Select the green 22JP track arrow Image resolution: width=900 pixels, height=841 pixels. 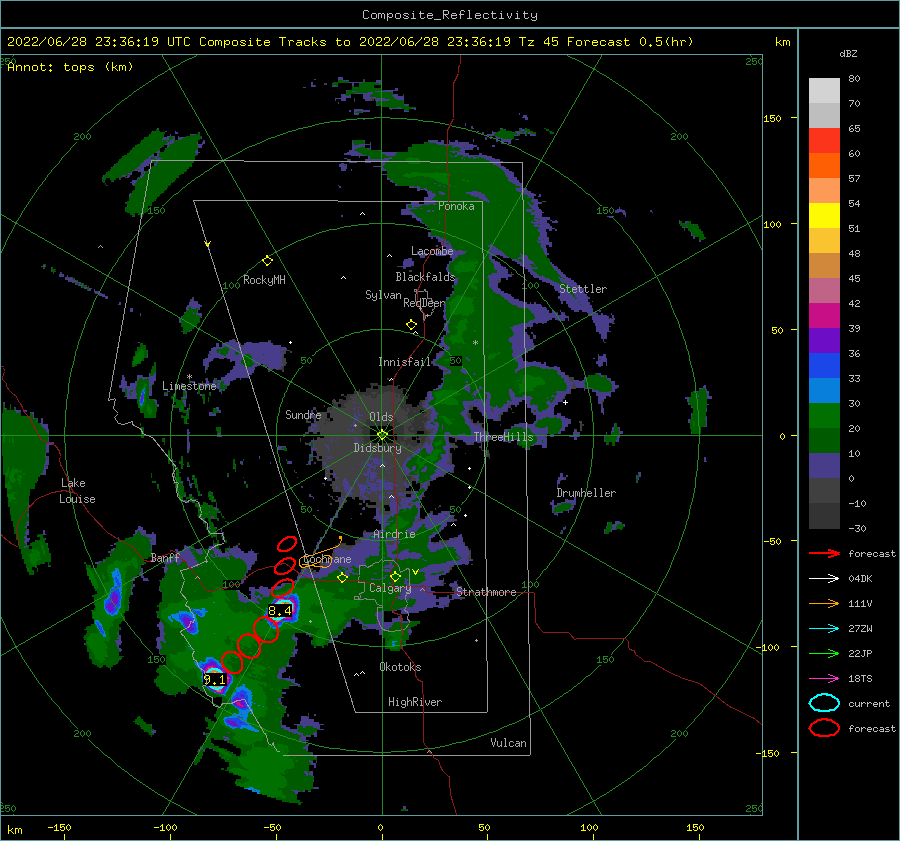coord(824,653)
